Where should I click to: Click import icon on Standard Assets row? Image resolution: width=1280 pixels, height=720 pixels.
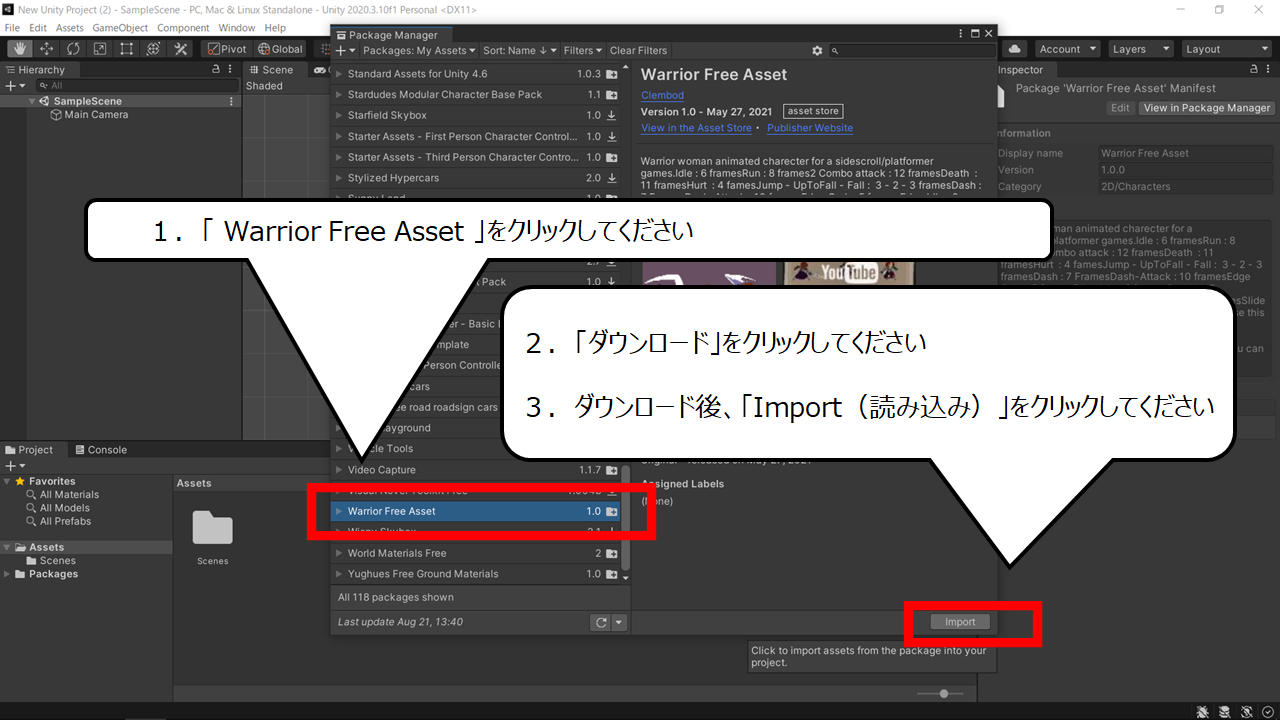coord(612,74)
